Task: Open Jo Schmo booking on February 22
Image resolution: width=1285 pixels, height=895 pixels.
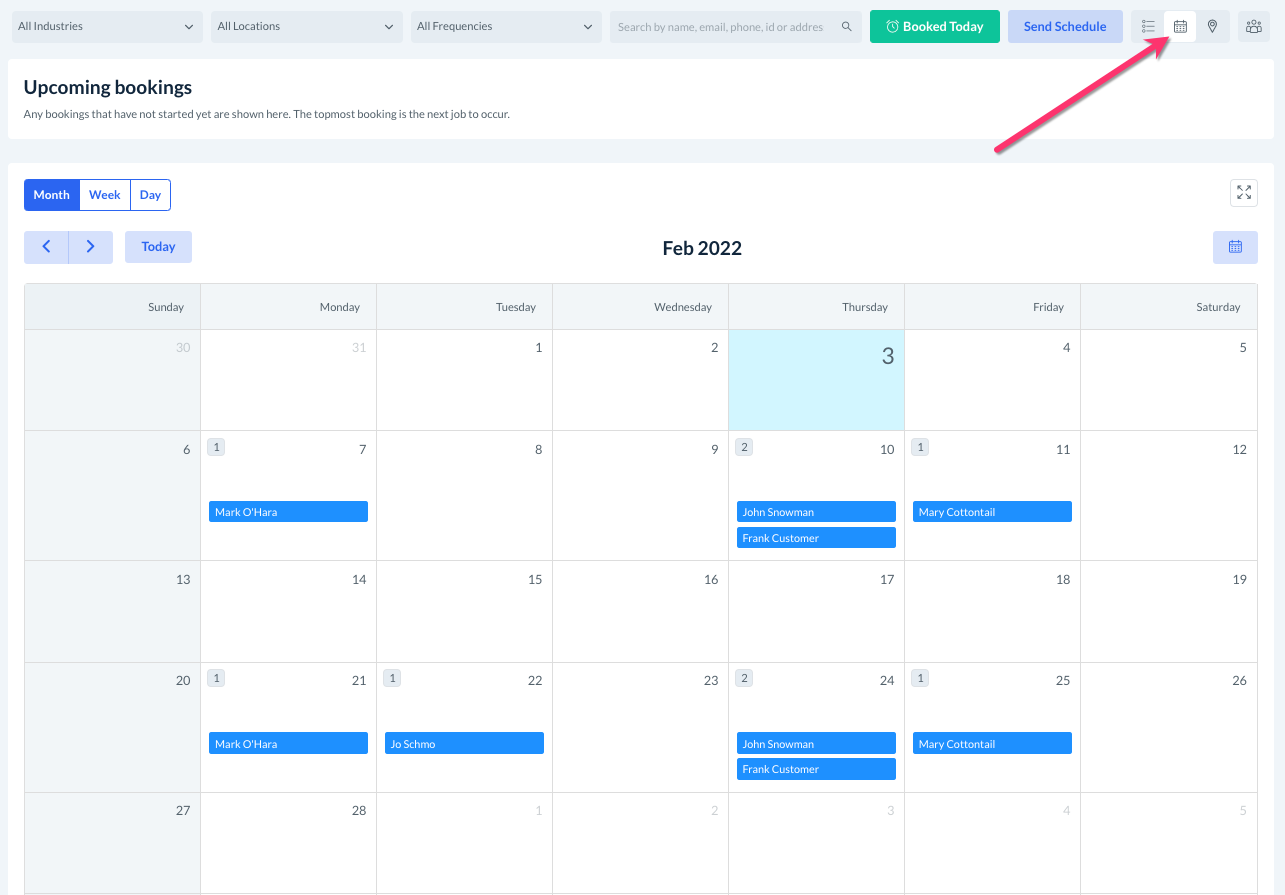Action: (x=465, y=744)
